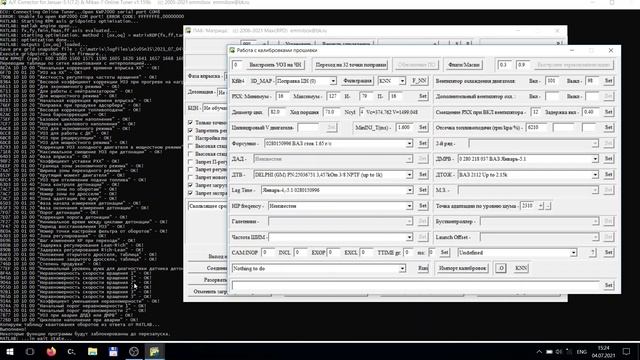Open Windows Start menu
The width and height of the screenshot is (640, 360).
pyautogui.click(x=9, y=351)
